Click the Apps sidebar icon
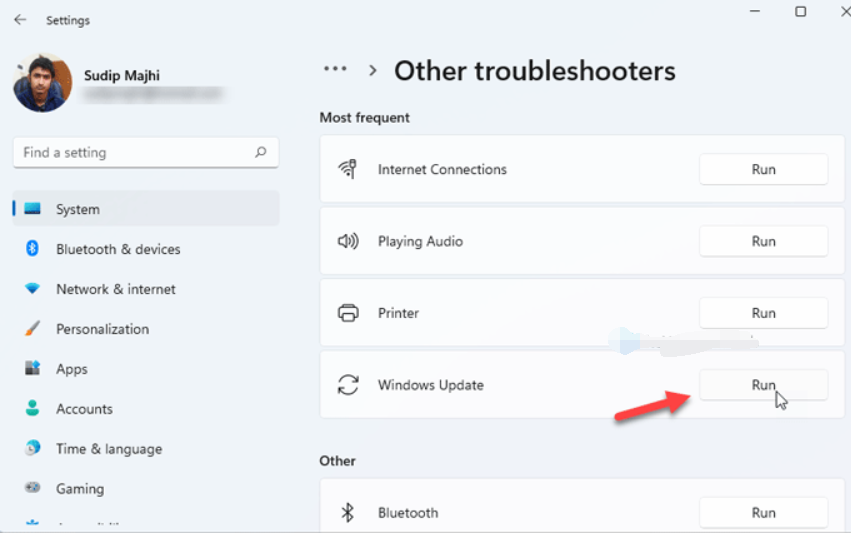Image resolution: width=851 pixels, height=533 pixels. coord(32,369)
